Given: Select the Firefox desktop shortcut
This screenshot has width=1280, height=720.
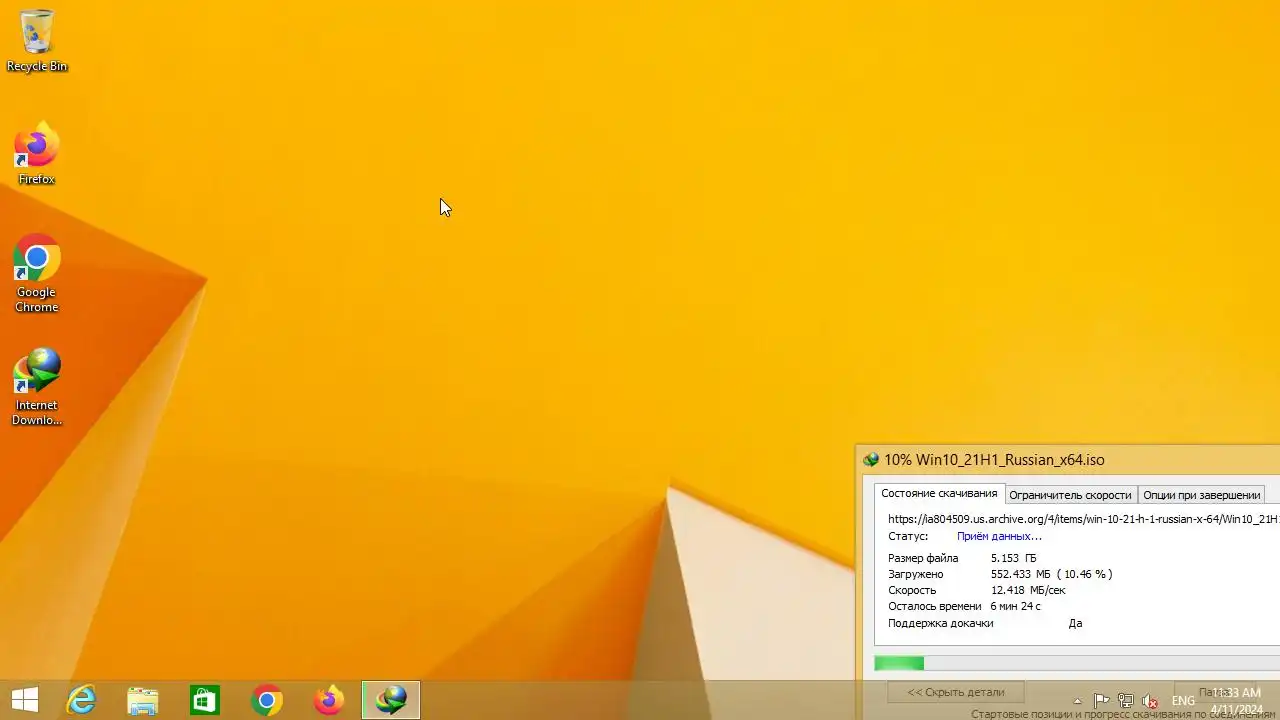Looking at the screenshot, I should point(37,155).
